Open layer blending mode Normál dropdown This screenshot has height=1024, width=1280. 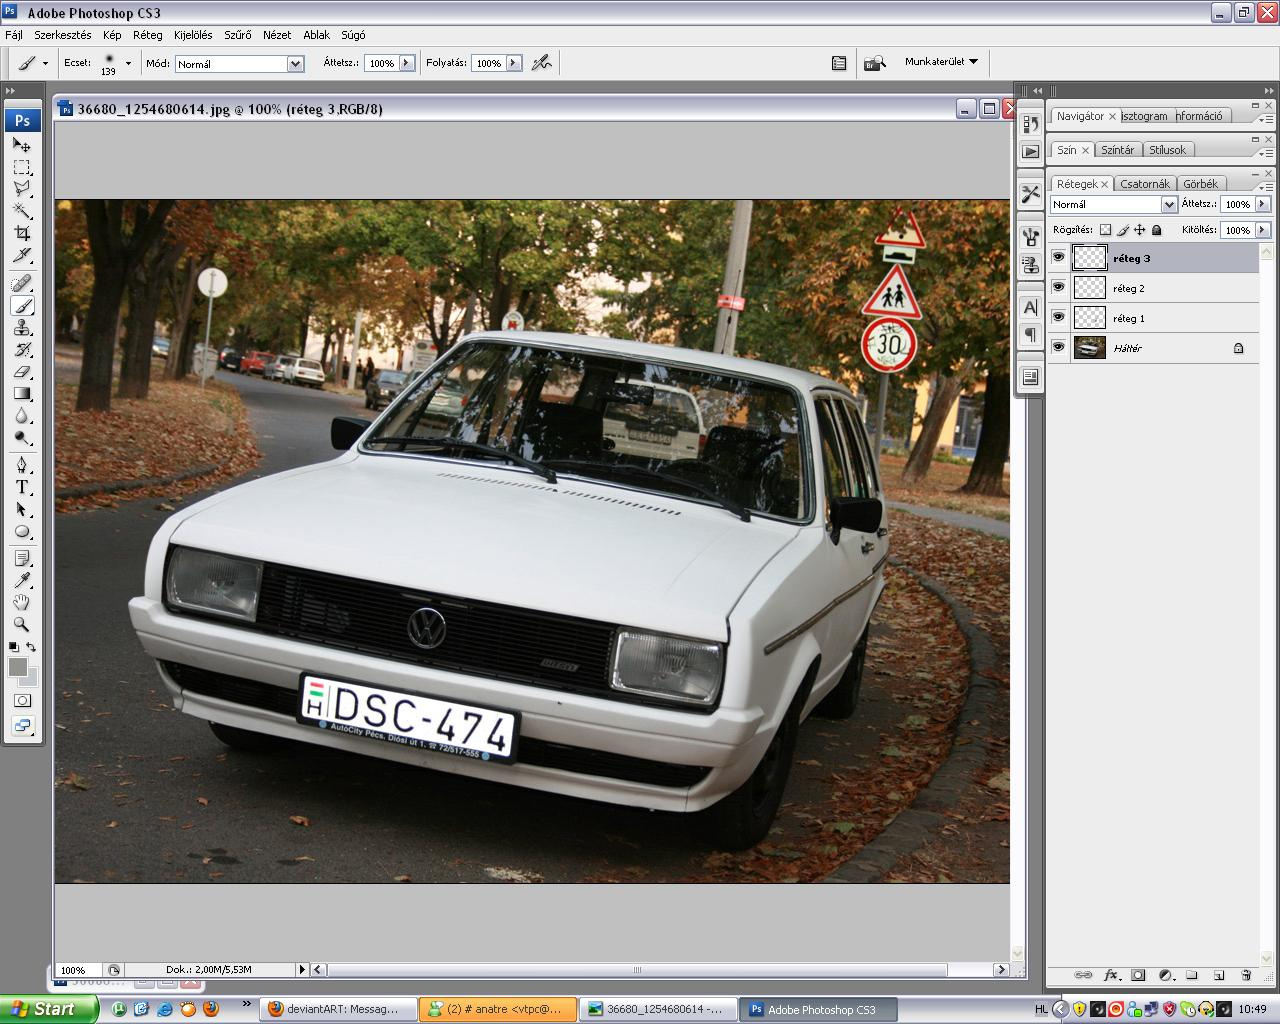1113,204
